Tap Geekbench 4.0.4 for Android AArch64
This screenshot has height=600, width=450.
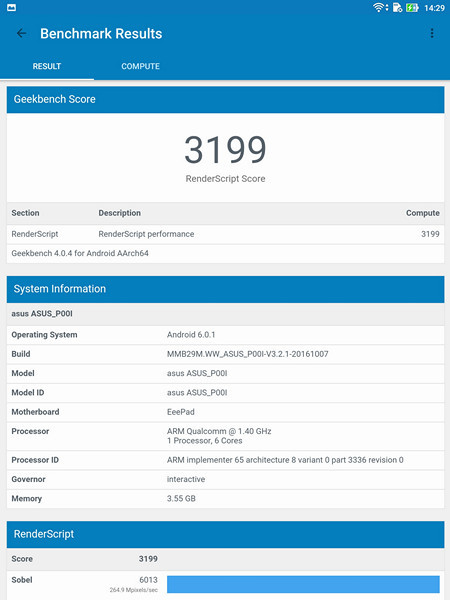80,253
